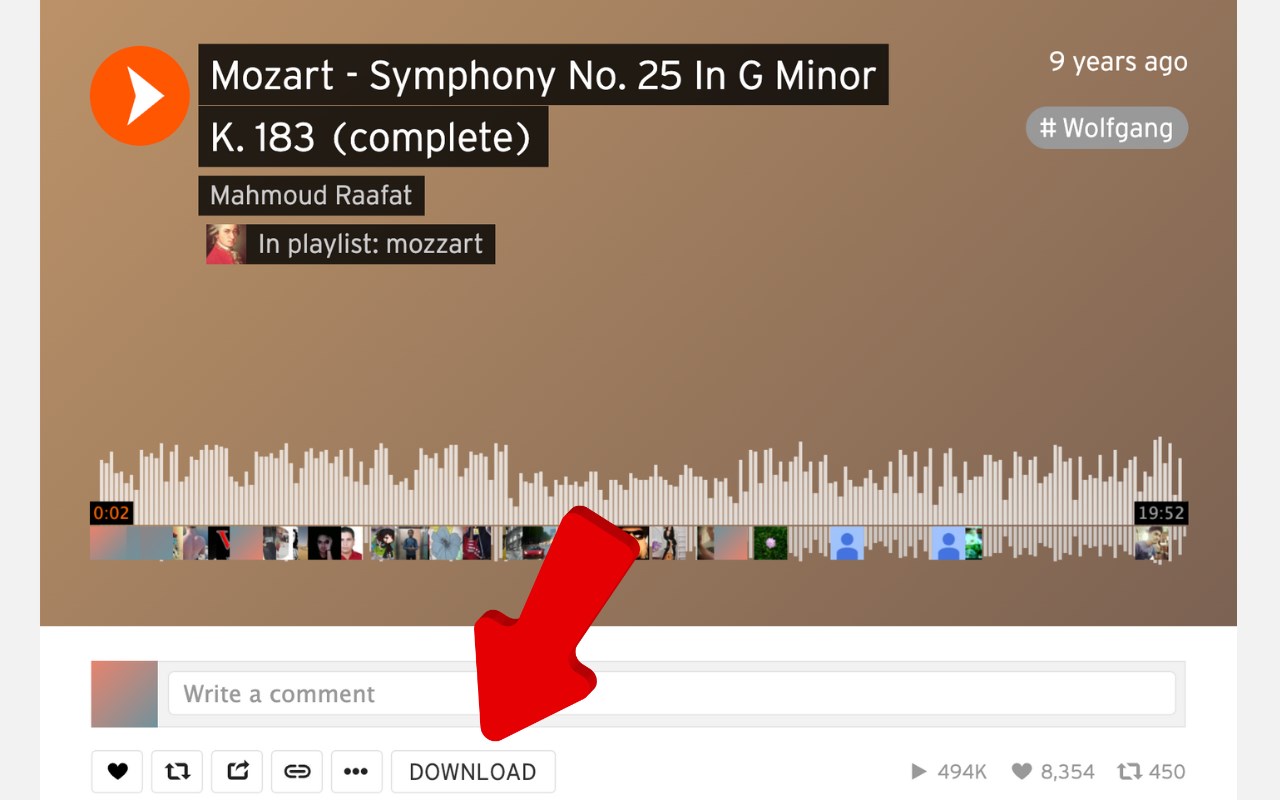Screen dimensions: 1280x800
Task: Open the track title Mozart Symphony No. 25
Action: pyautogui.click(x=543, y=105)
